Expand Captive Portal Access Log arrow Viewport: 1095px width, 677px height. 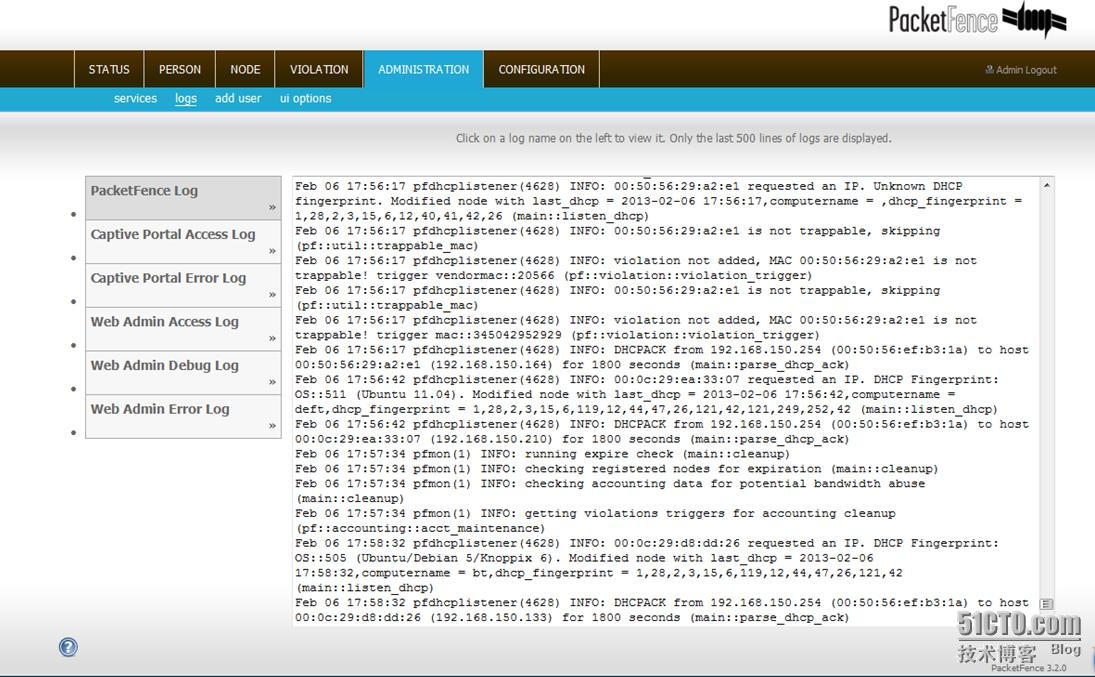point(272,251)
